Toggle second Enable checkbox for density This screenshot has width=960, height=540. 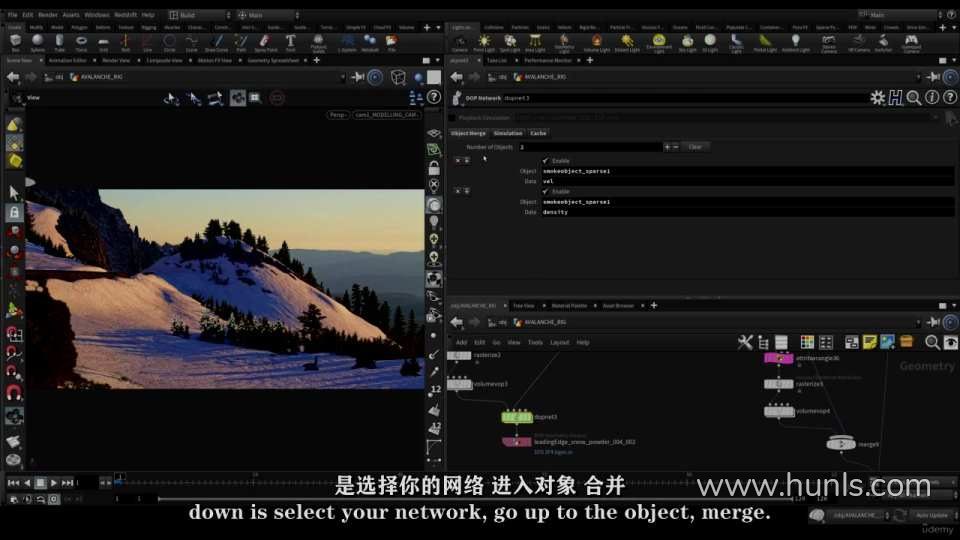(546, 191)
